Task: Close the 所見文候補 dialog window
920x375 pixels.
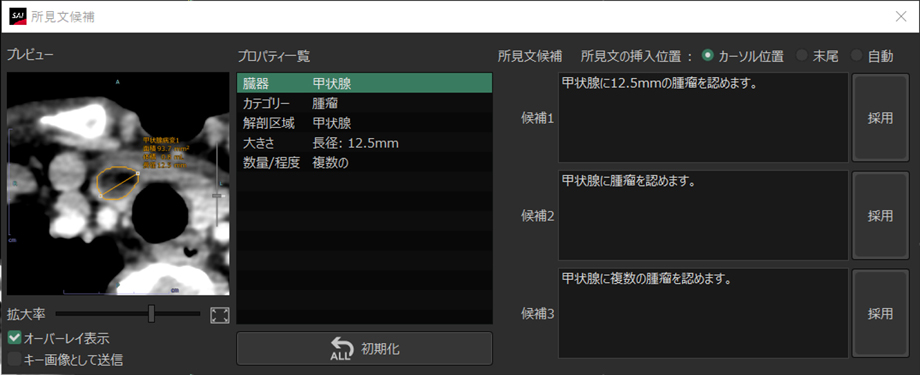Action: pyautogui.click(x=901, y=16)
